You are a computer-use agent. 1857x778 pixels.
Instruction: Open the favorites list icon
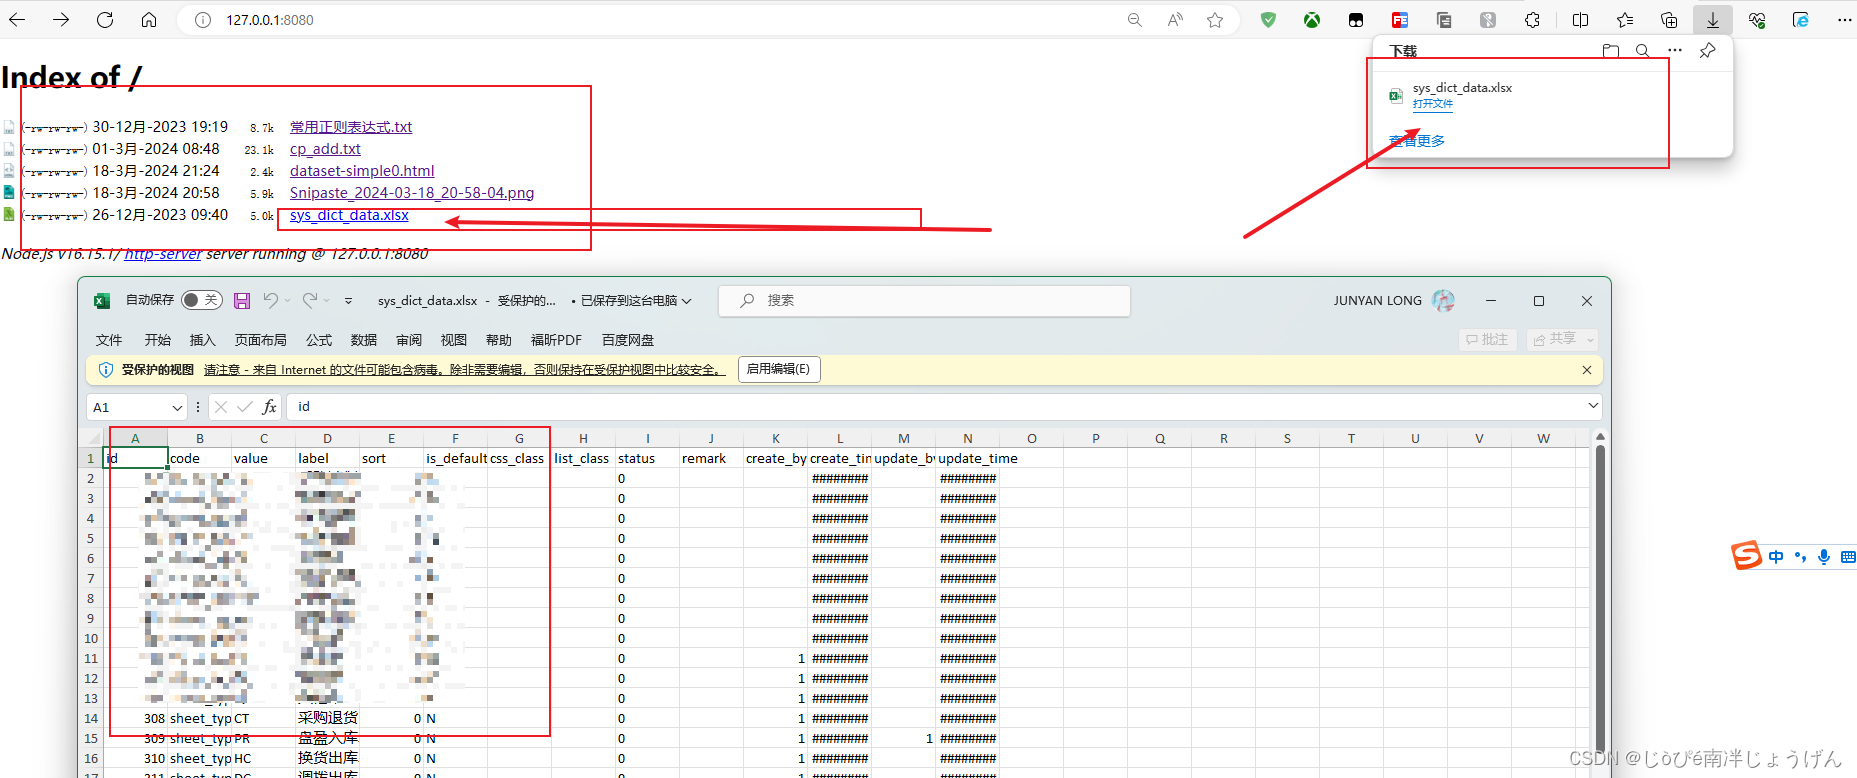tap(1625, 20)
